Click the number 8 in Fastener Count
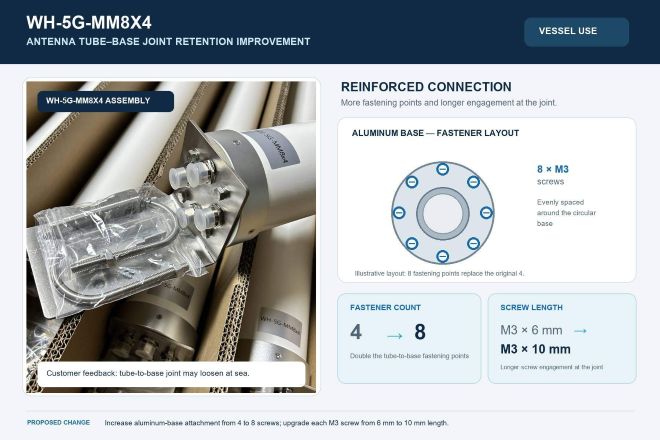Viewport: 660px width, 440px height. [420, 332]
